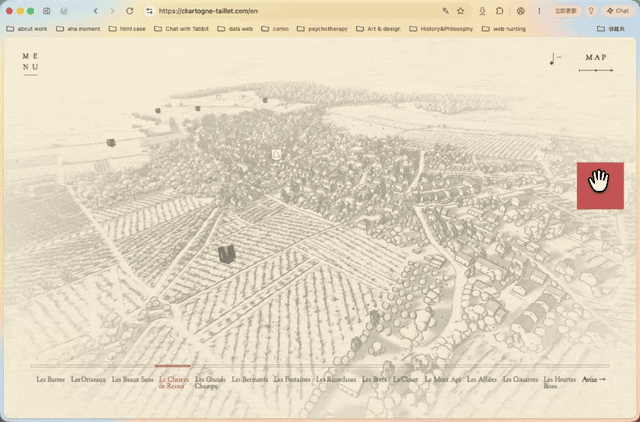This screenshot has width=640, height=422.
Task: Select Les Ricordanes plot
Action: tap(336, 379)
